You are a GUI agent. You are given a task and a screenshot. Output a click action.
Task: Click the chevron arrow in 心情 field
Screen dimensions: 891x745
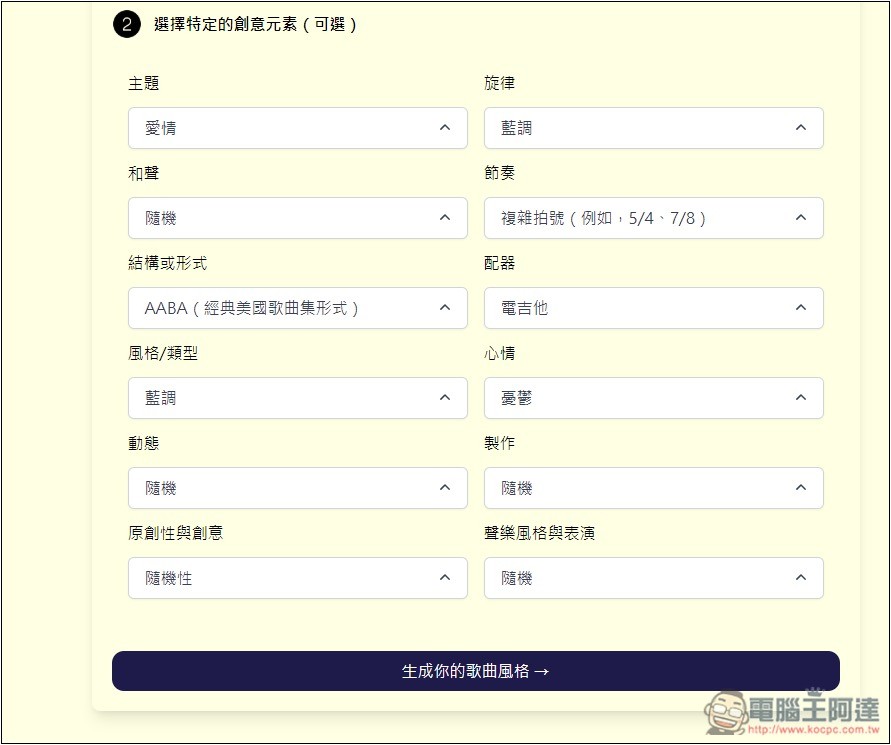pos(800,398)
